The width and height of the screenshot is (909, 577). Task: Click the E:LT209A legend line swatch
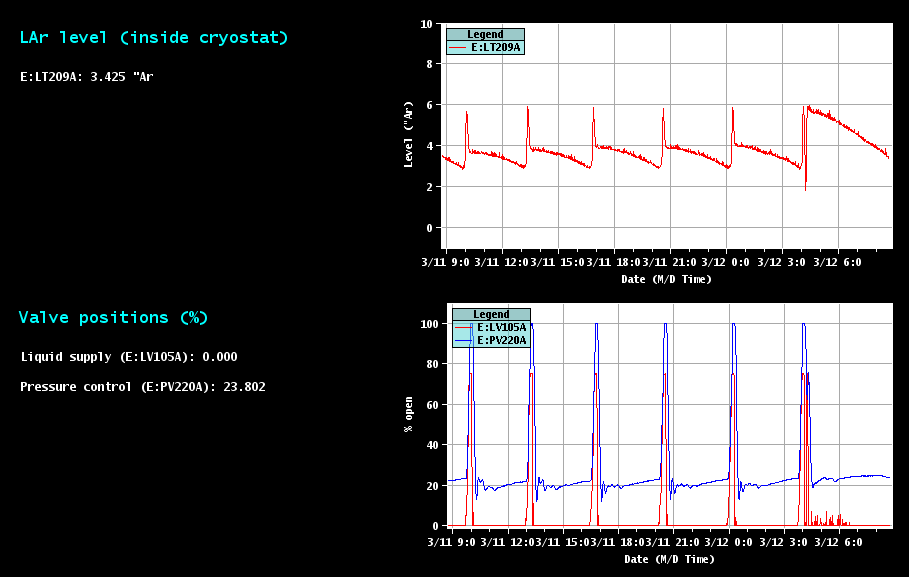458,47
